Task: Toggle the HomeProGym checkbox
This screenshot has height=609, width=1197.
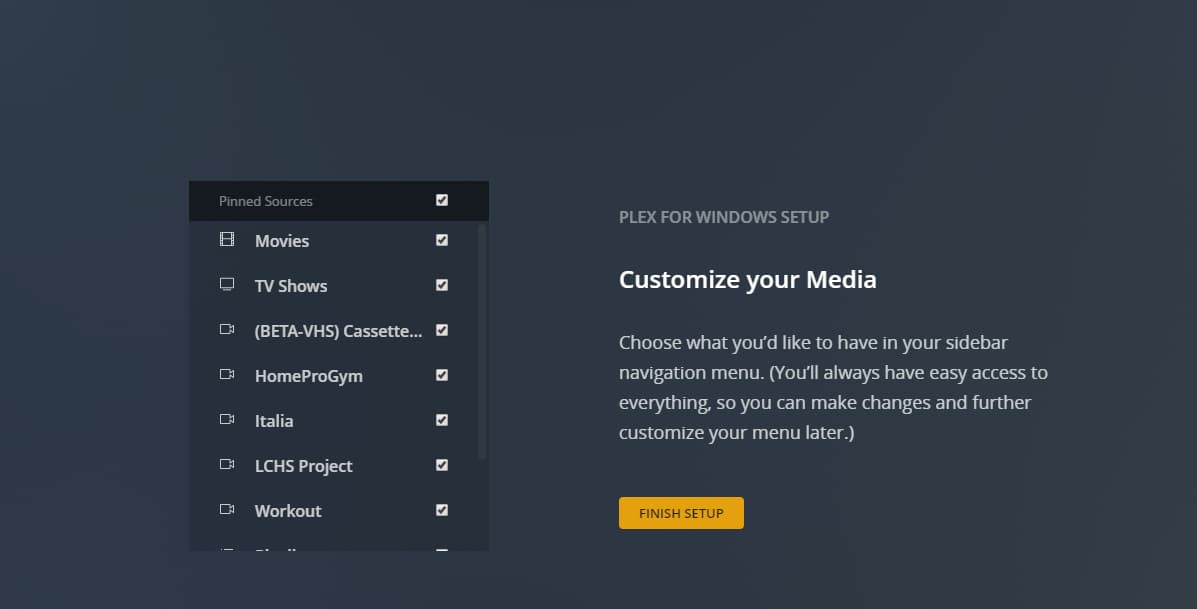Action: (x=442, y=375)
